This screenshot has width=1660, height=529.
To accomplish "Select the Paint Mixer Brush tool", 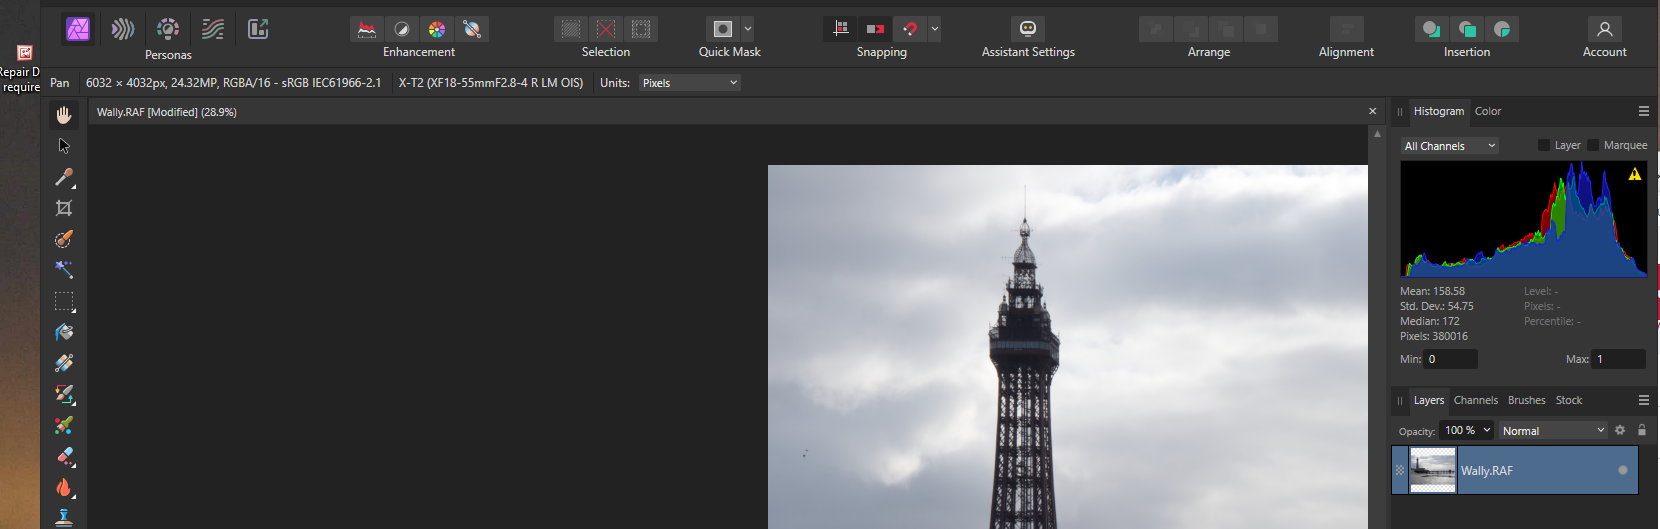I will [64, 394].
